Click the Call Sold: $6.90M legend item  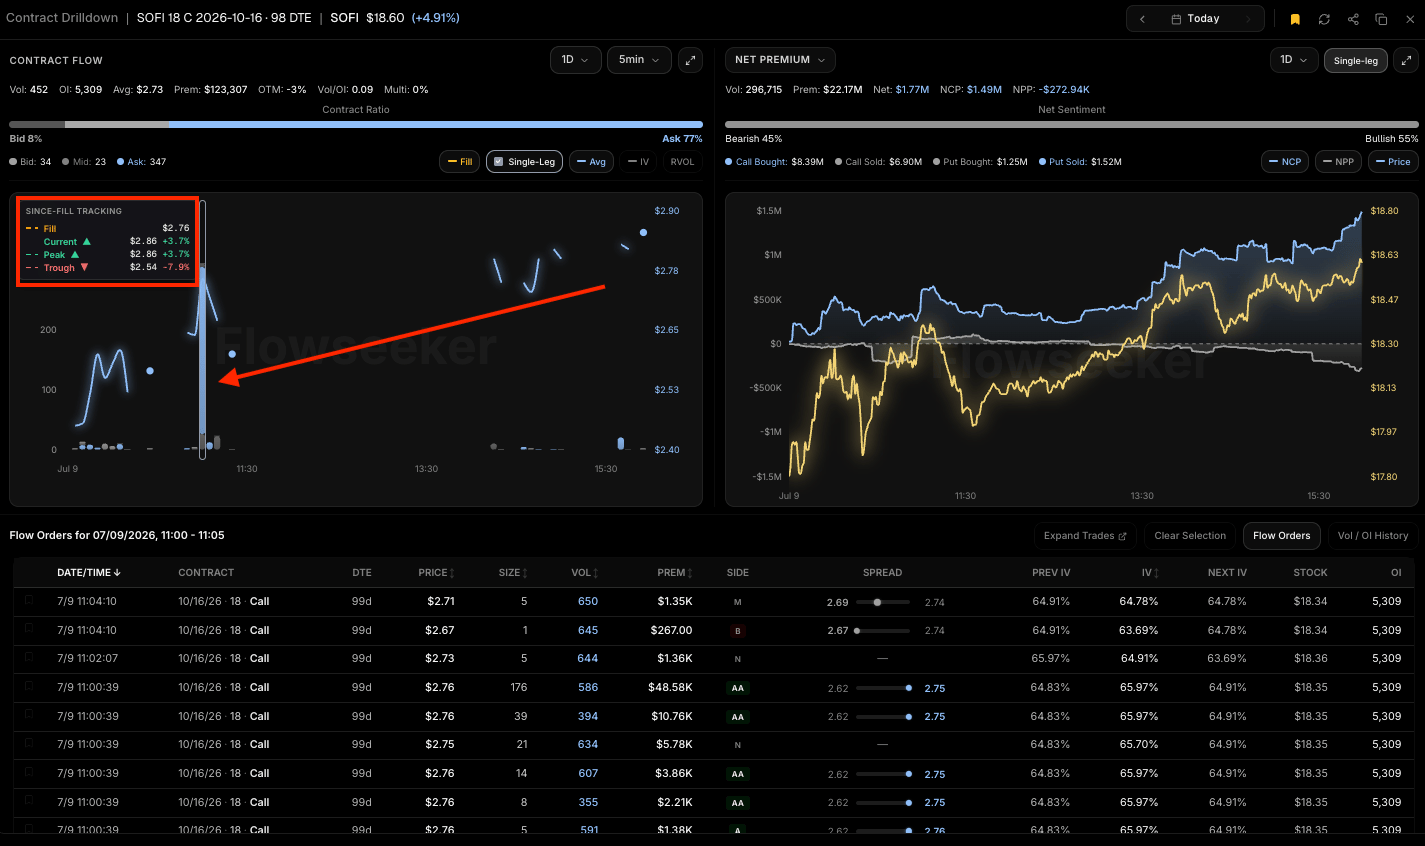(879, 162)
